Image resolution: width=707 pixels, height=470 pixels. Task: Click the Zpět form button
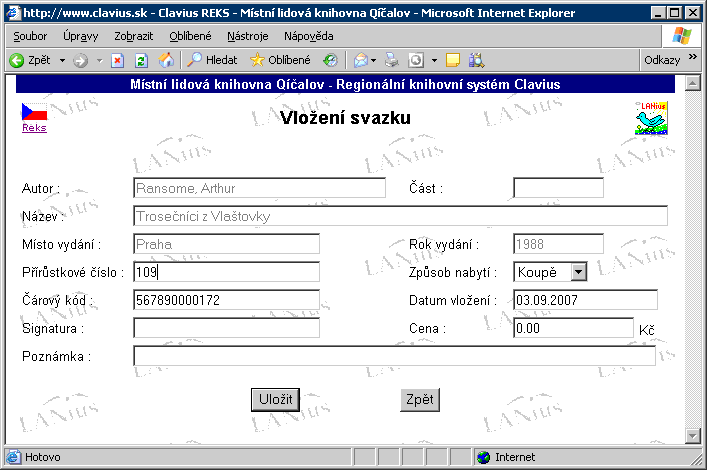point(420,400)
